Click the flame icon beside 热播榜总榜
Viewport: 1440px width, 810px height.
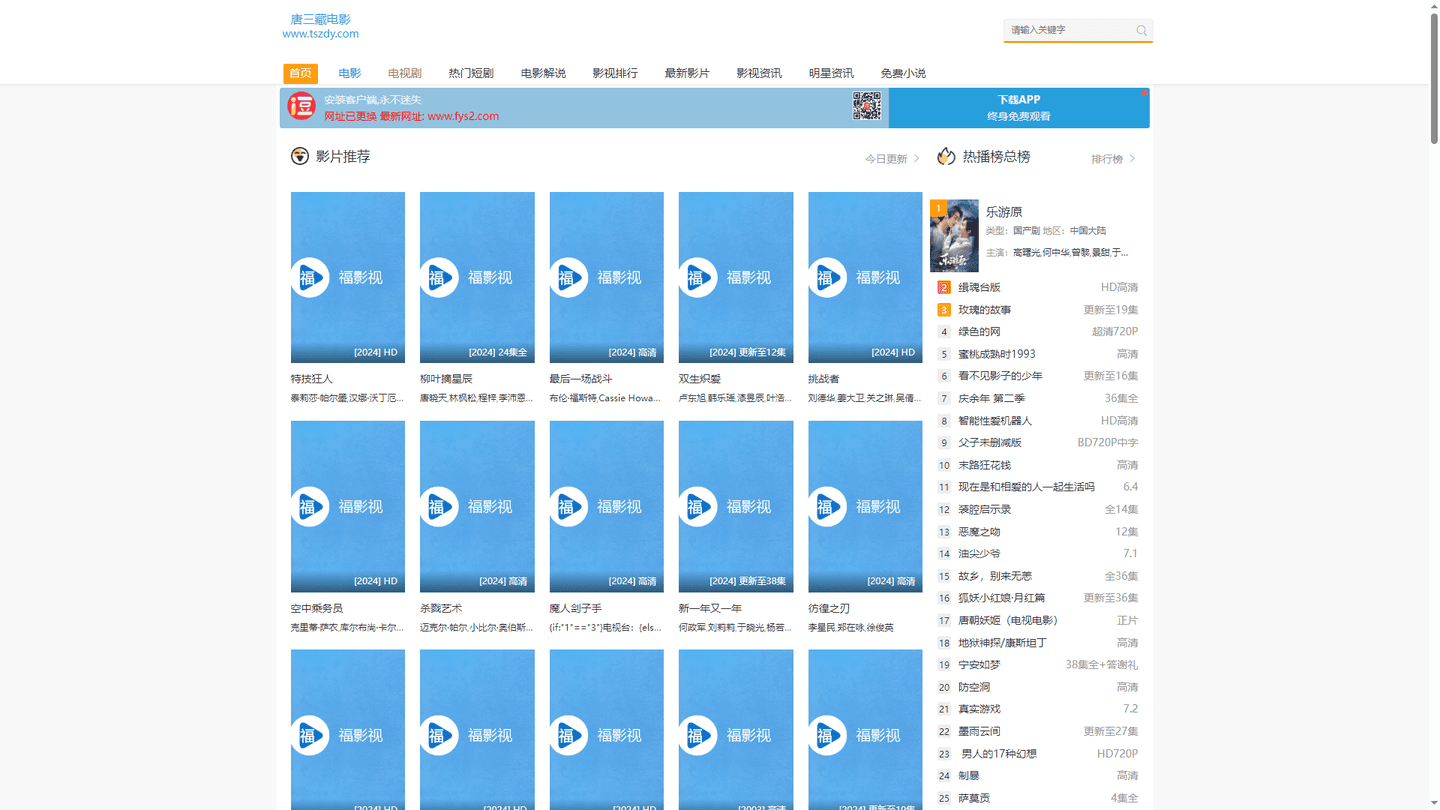click(946, 156)
